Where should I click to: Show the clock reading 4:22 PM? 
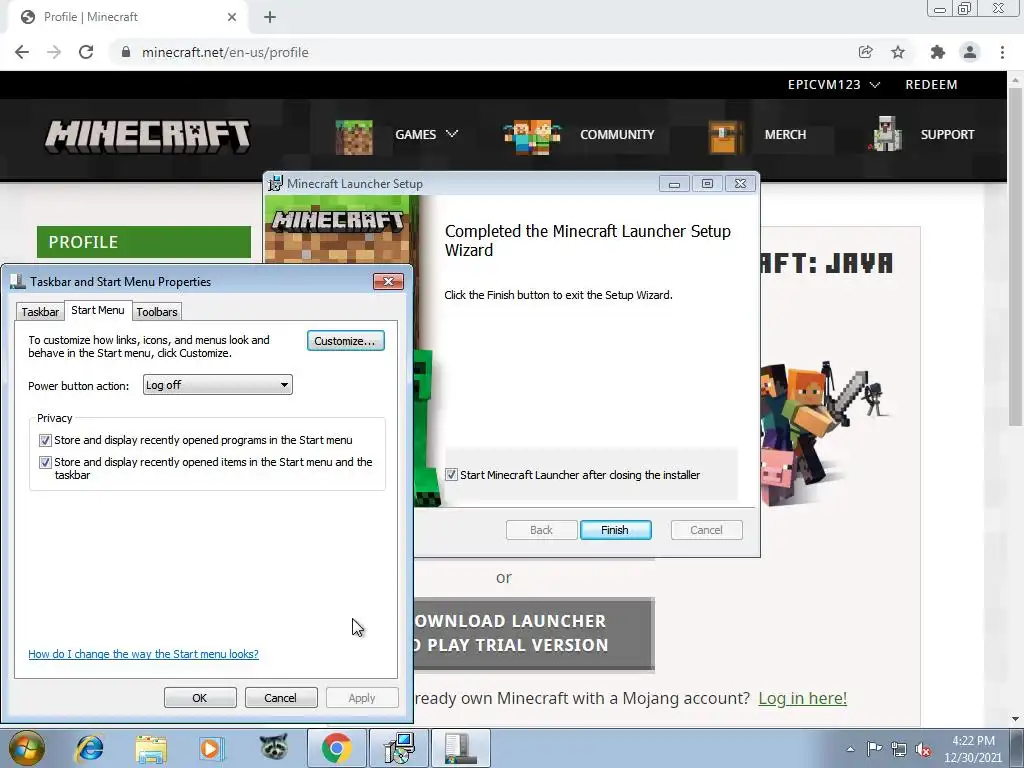point(973,749)
